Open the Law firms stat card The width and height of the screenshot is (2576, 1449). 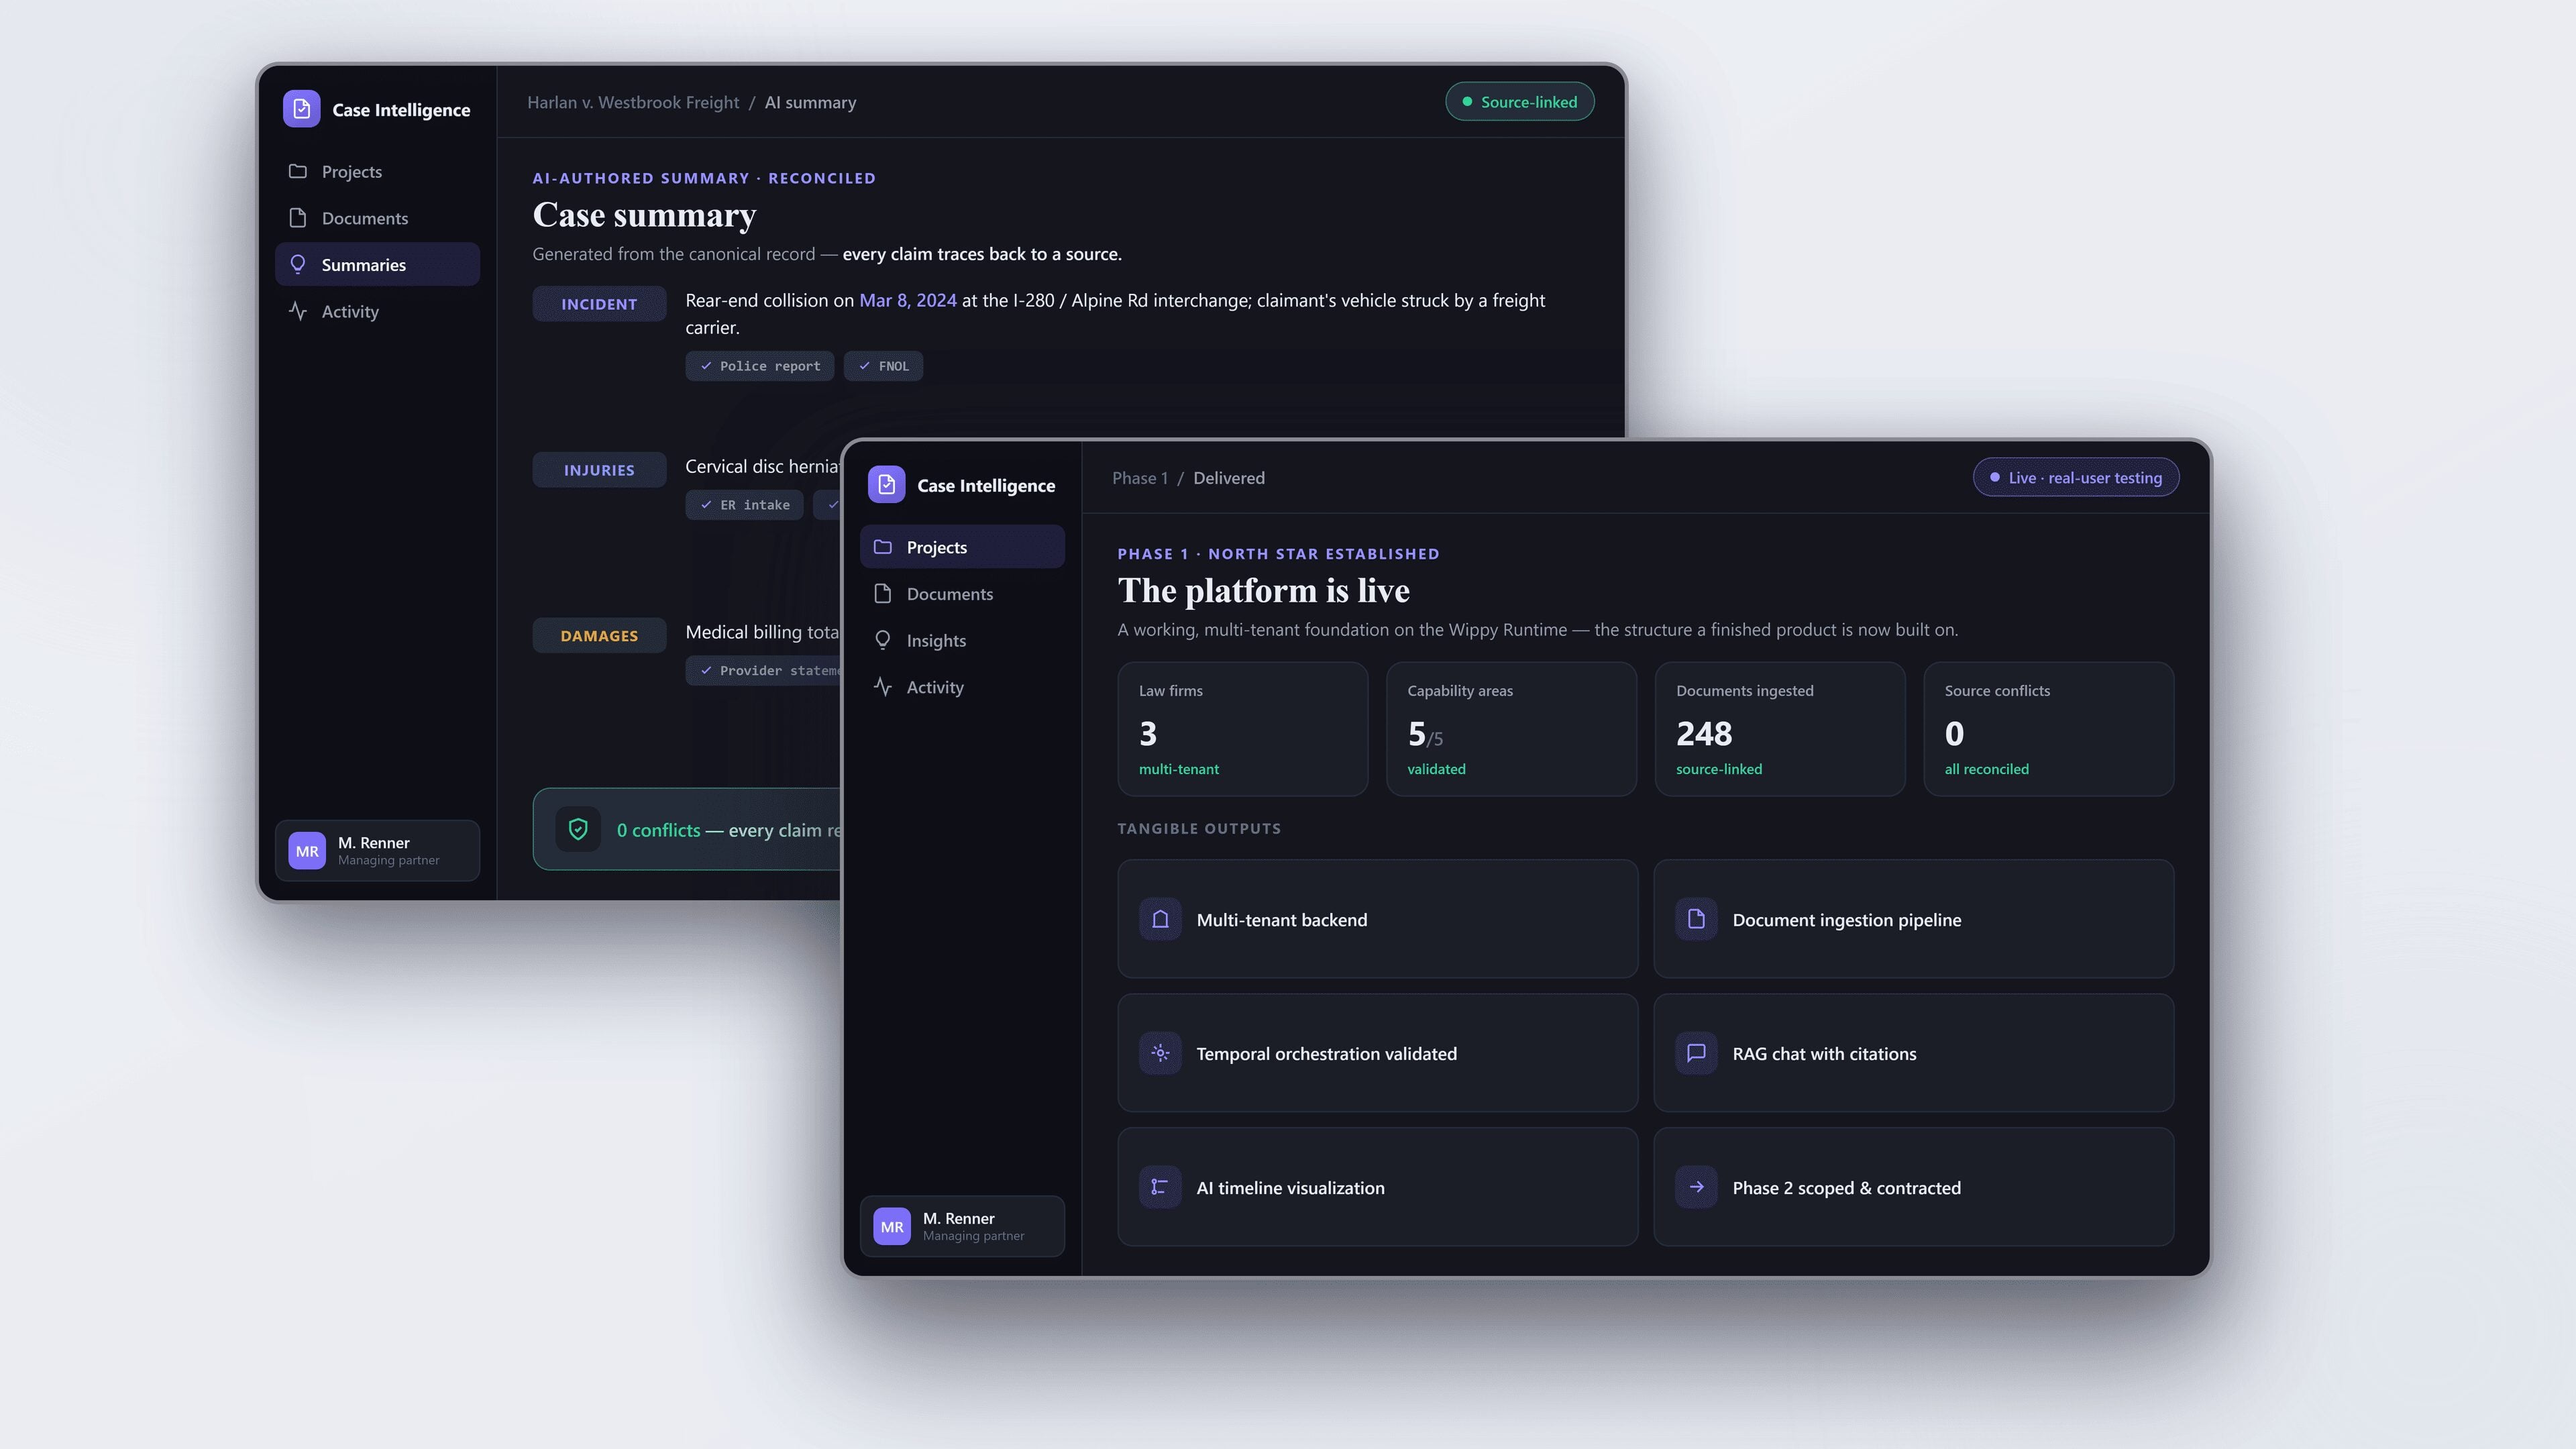pos(1243,729)
